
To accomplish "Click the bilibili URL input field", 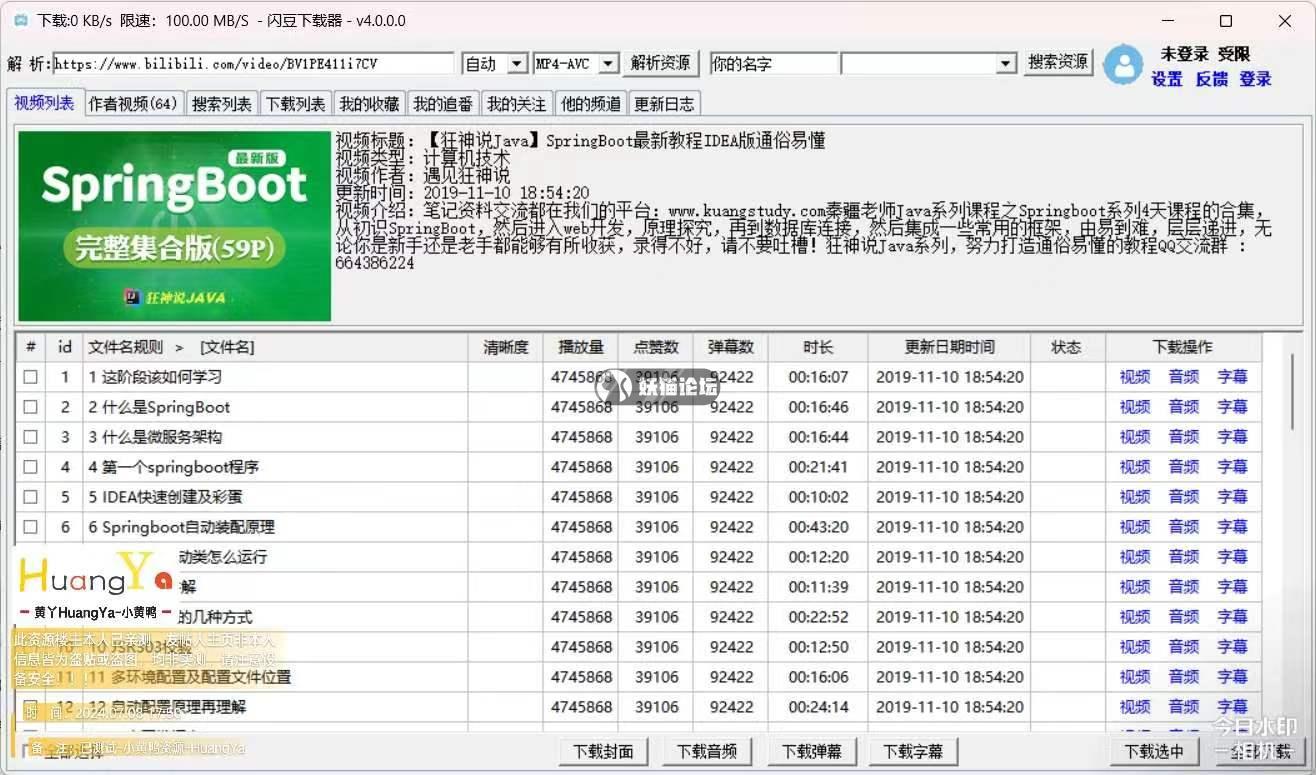I will click(x=255, y=63).
